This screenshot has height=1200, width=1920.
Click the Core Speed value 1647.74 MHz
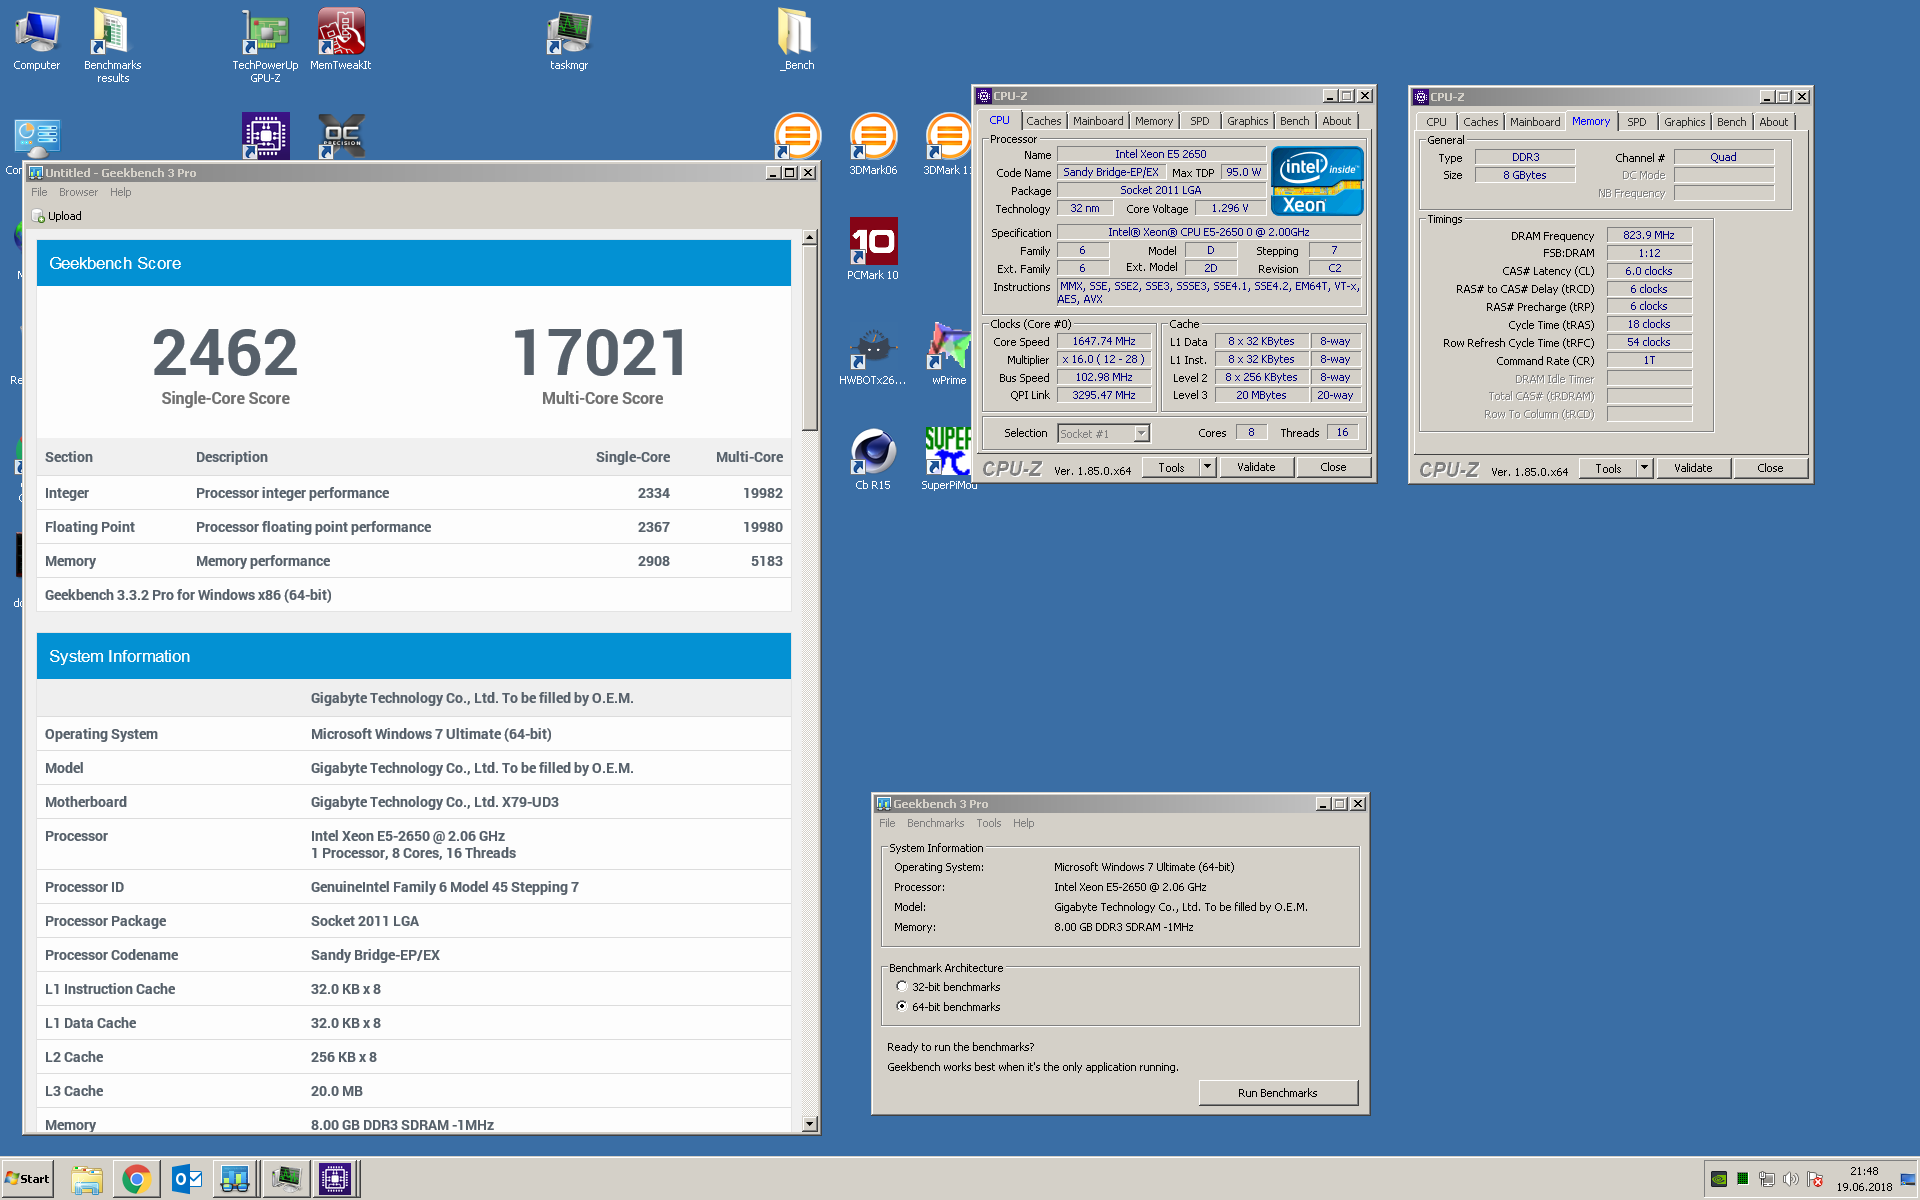(x=1104, y=341)
